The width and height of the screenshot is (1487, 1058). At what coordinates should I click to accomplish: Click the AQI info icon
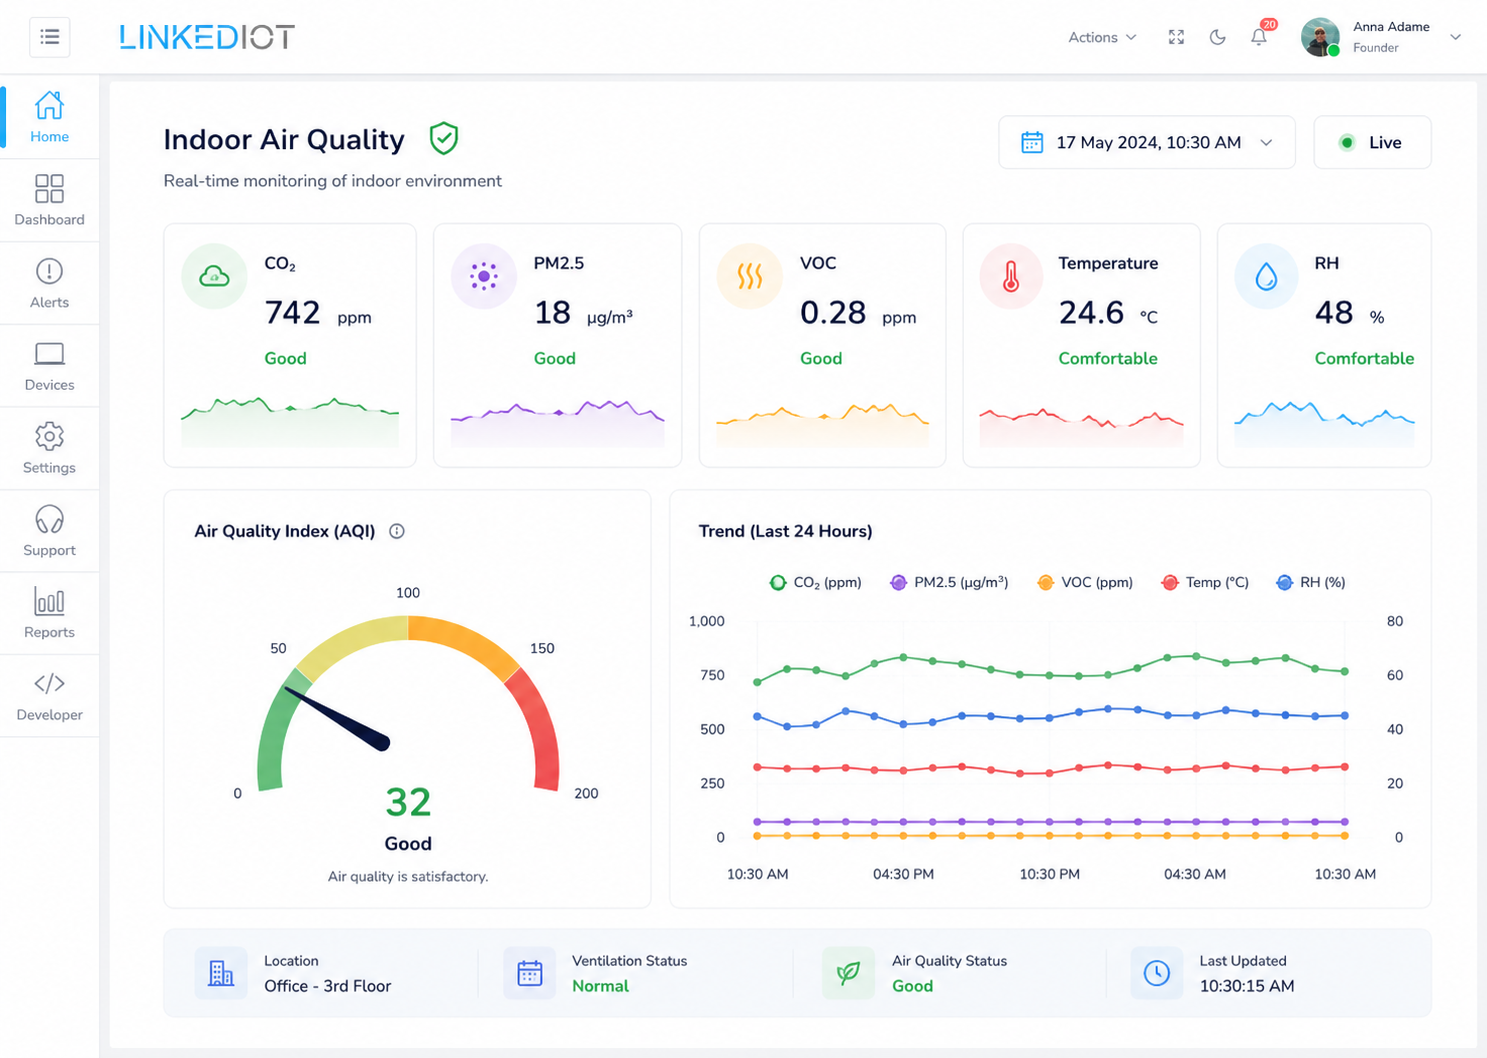(x=397, y=531)
